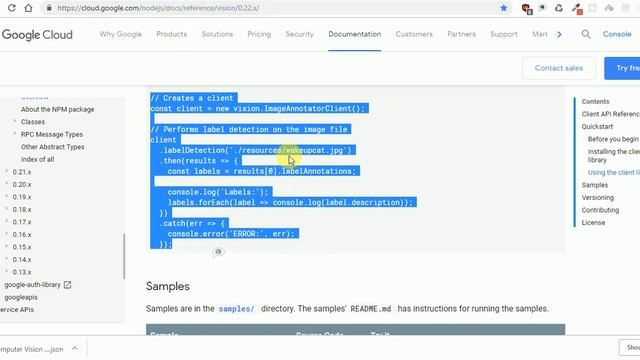This screenshot has height=360, width=640.
Task: Click the blue Try free button
Action: tap(622, 68)
